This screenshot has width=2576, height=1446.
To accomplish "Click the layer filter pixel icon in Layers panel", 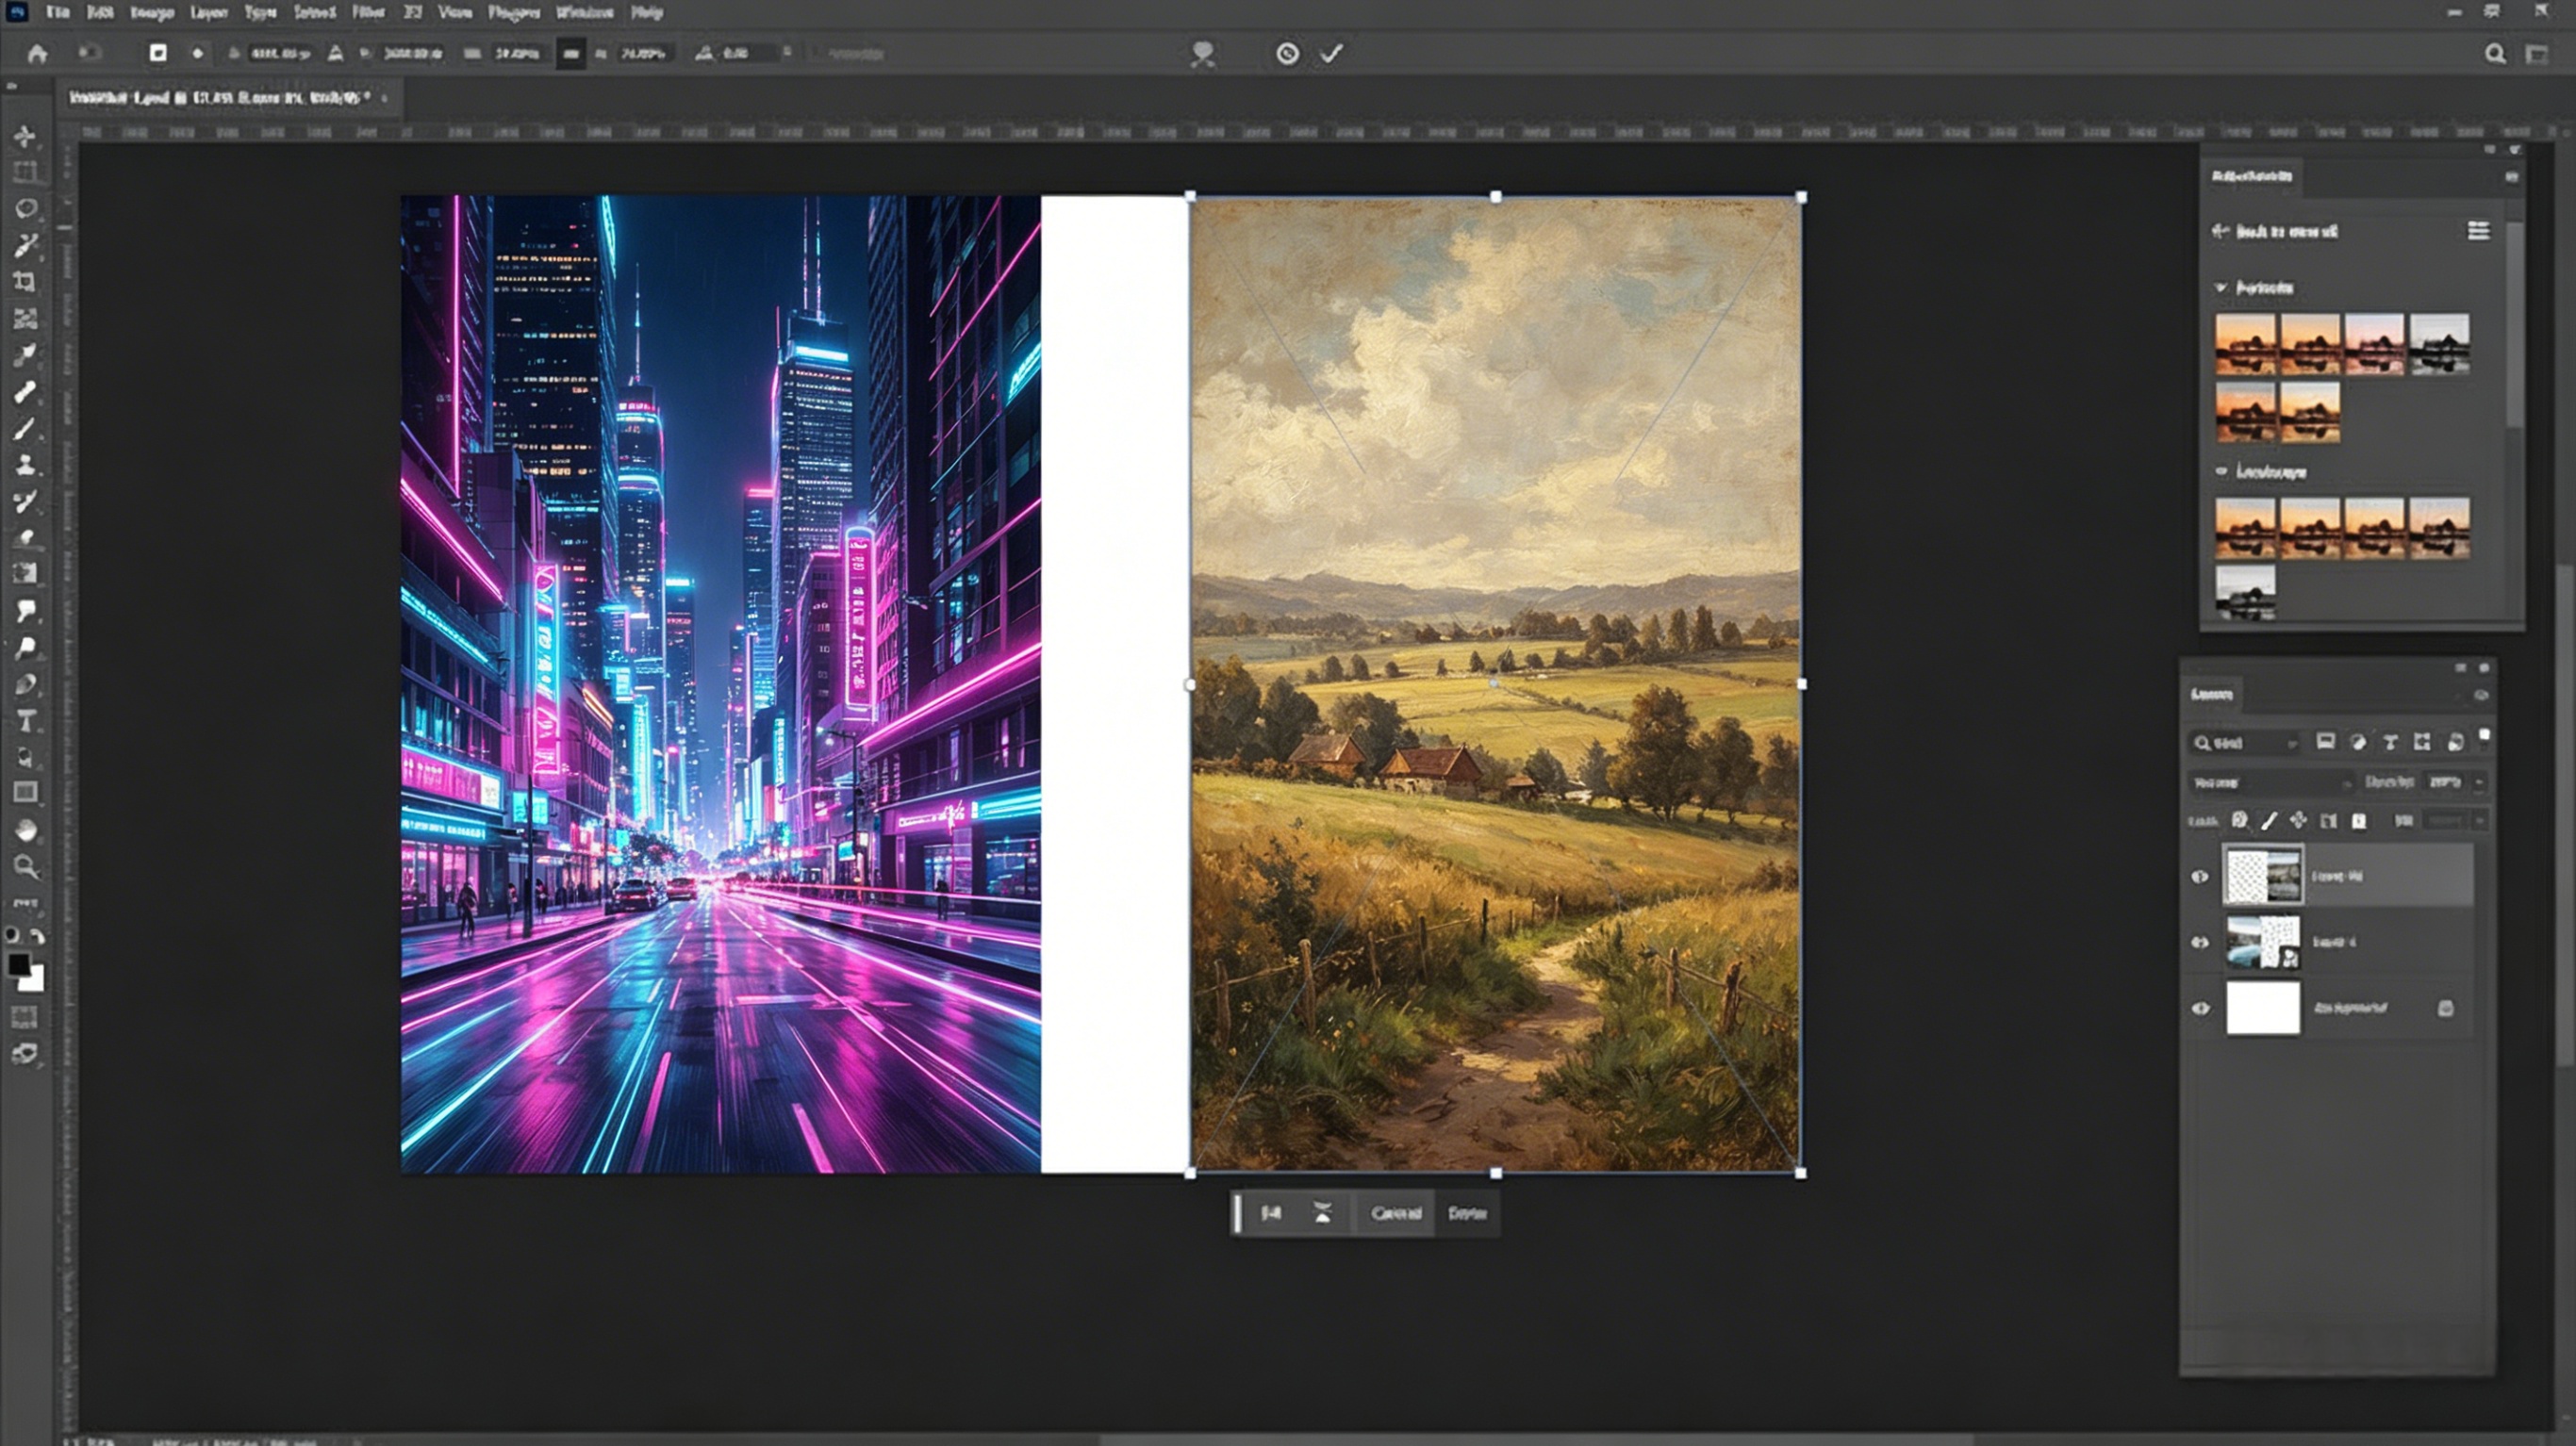I will tap(2328, 742).
